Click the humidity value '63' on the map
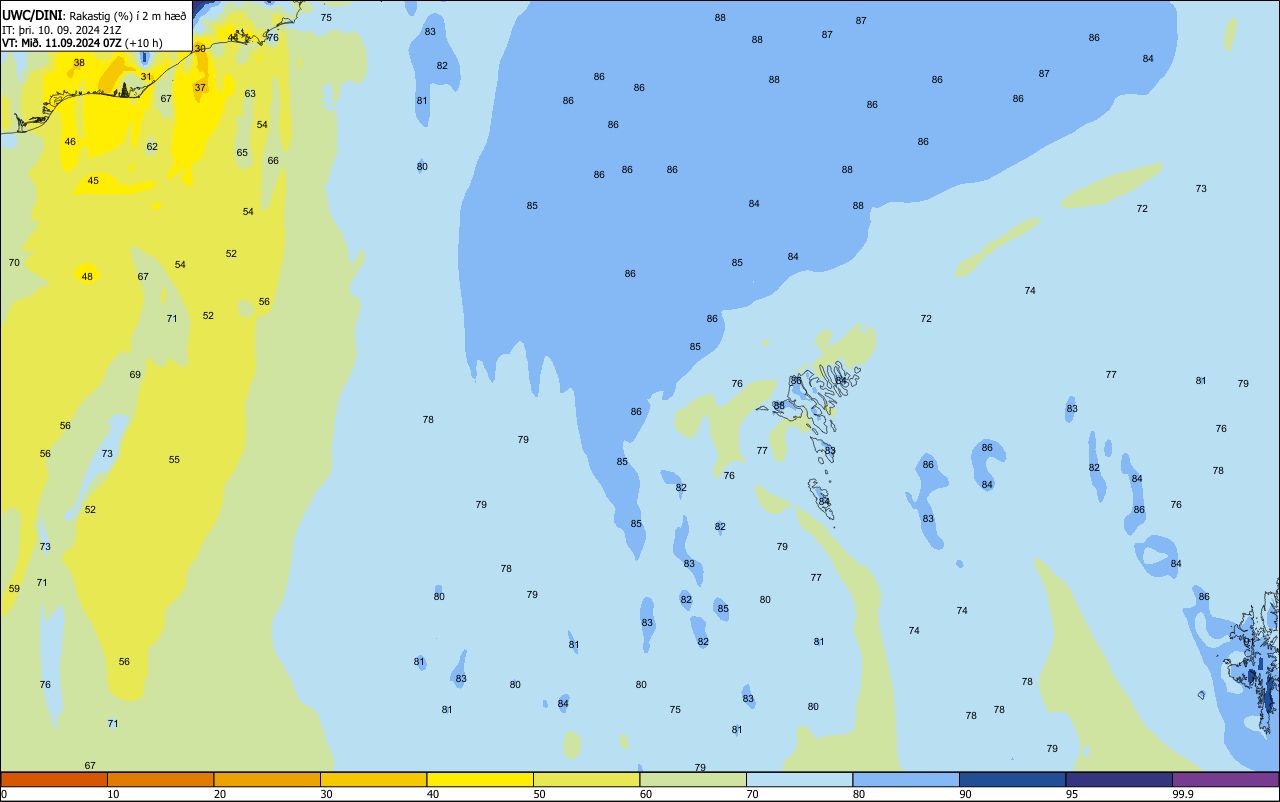 (x=250, y=93)
